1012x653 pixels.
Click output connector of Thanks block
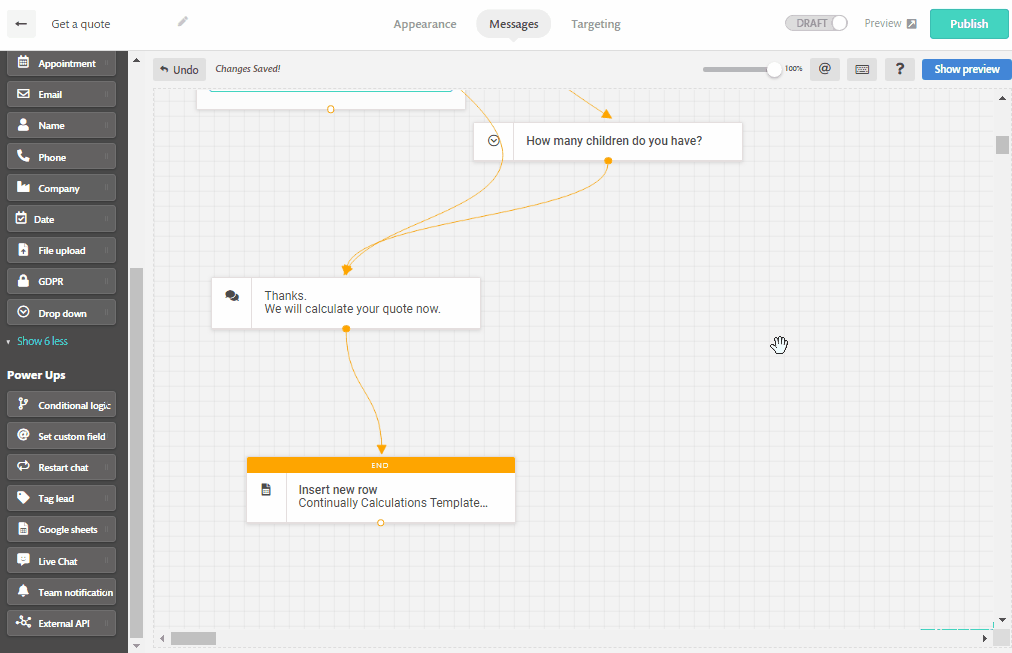(x=346, y=328)
